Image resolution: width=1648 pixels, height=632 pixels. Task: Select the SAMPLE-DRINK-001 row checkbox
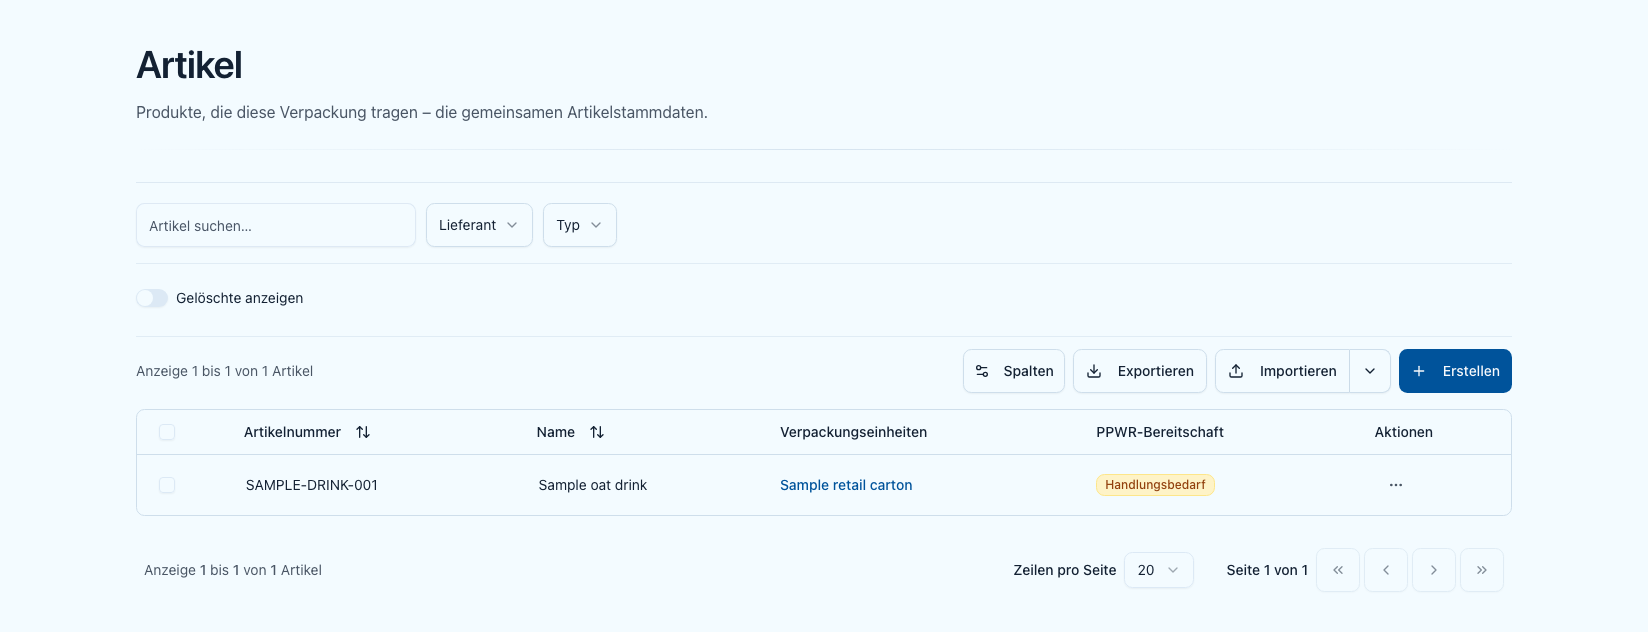tap(167, 485)
